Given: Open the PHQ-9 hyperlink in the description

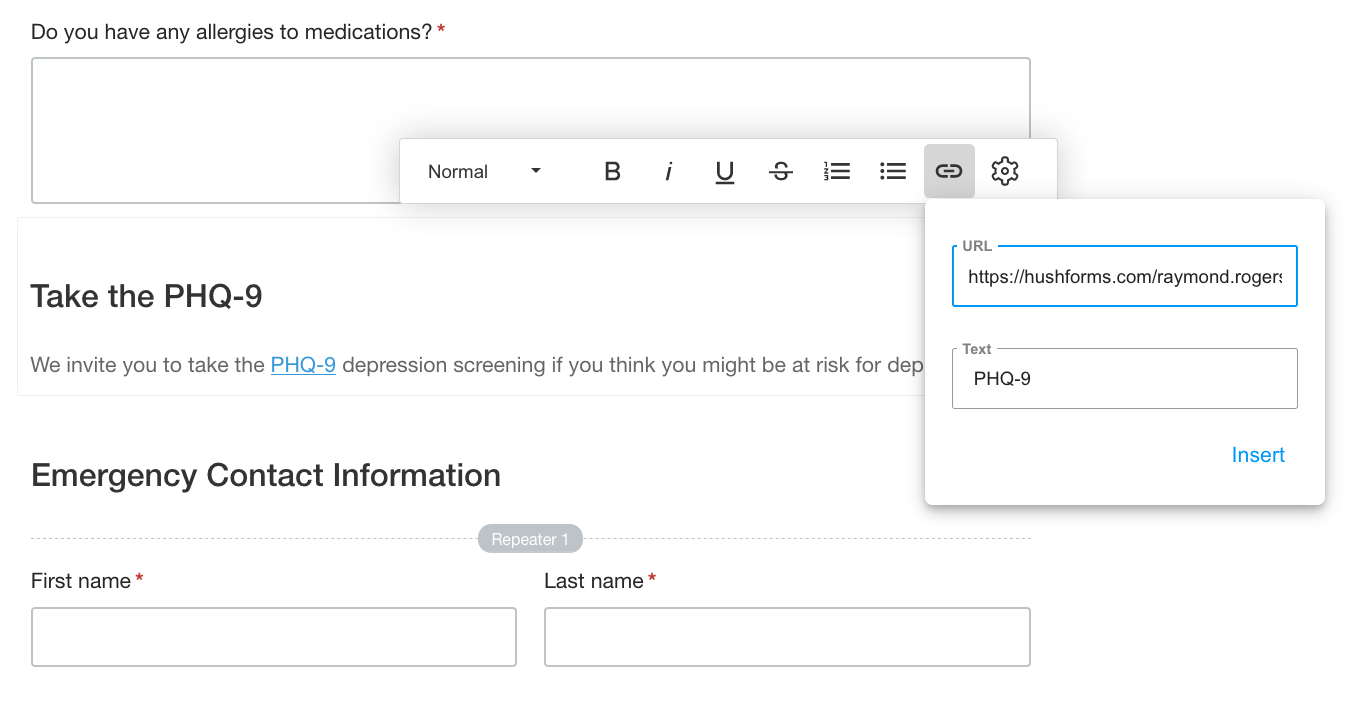Looking at the screenshot, I should click(x=303, y=364).
